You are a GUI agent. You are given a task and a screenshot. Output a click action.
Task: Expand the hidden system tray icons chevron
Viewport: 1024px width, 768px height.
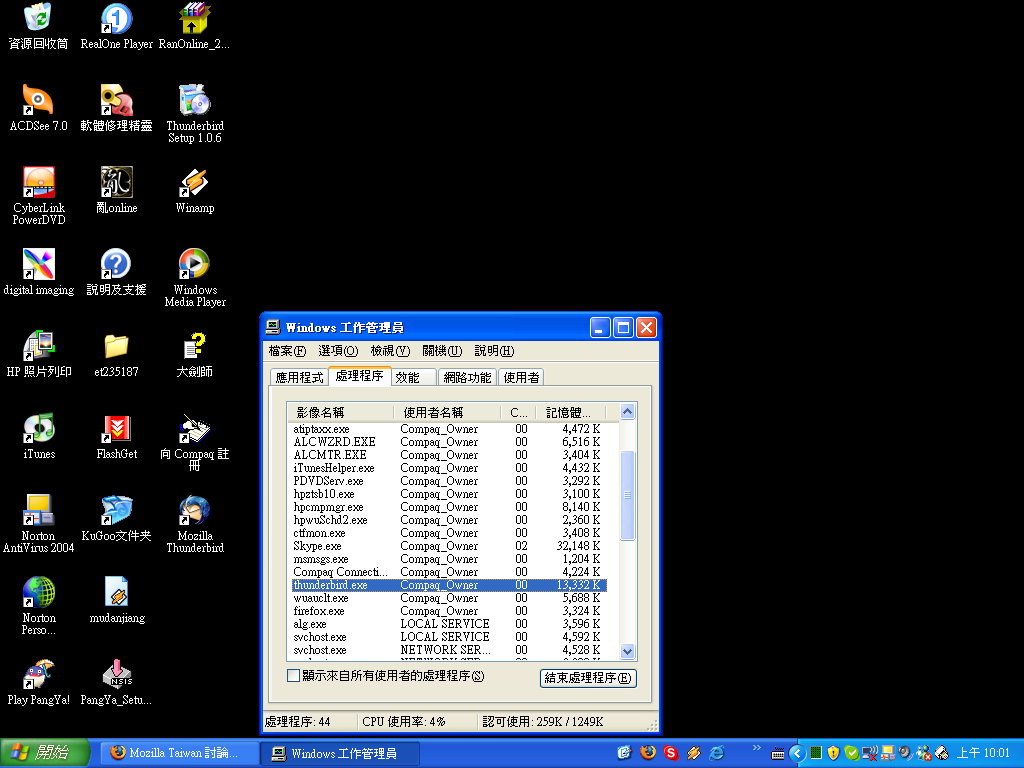[797, 753]
